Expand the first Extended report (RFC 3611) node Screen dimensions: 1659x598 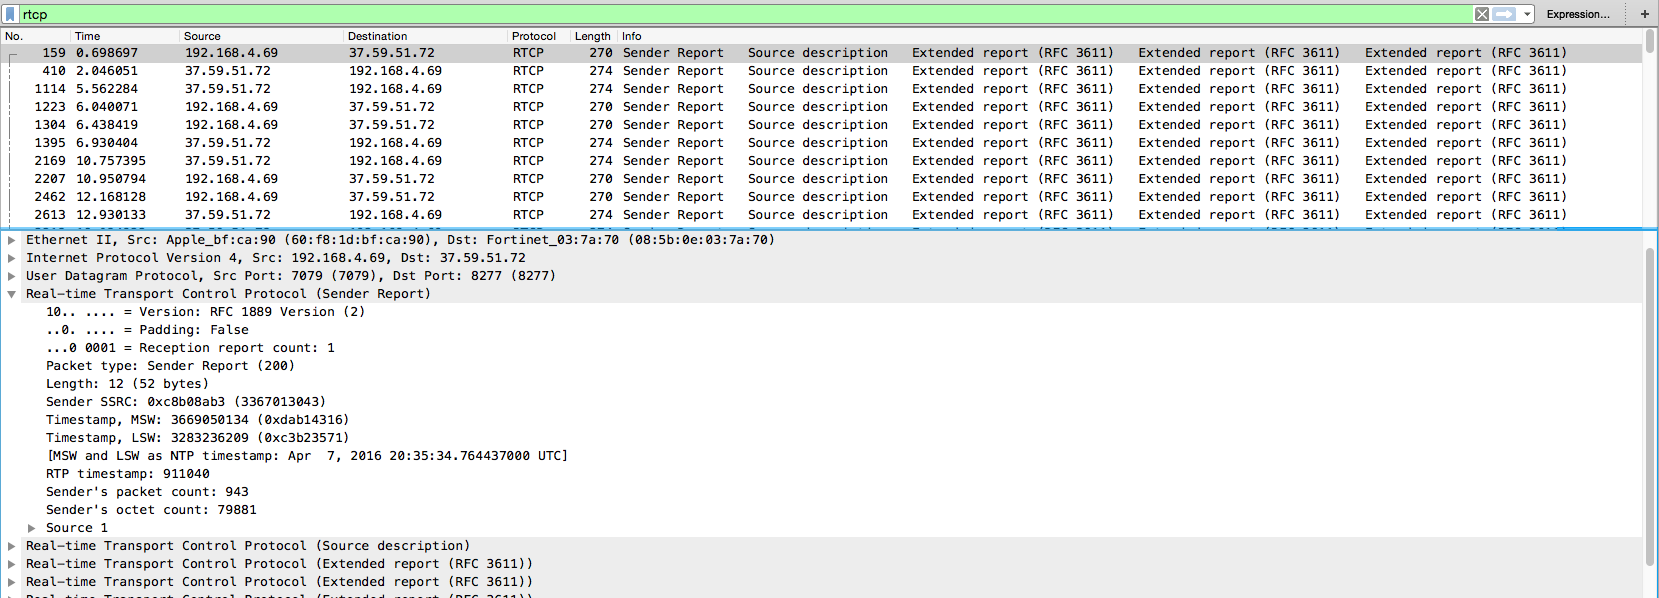(x=11, y=564)
